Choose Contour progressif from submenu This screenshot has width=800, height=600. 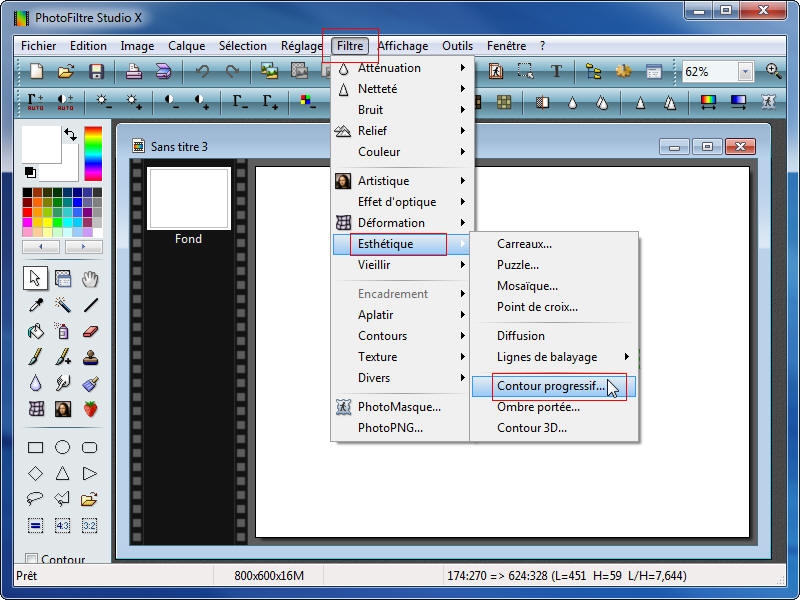pyautogui.click(x=554, y=386)
